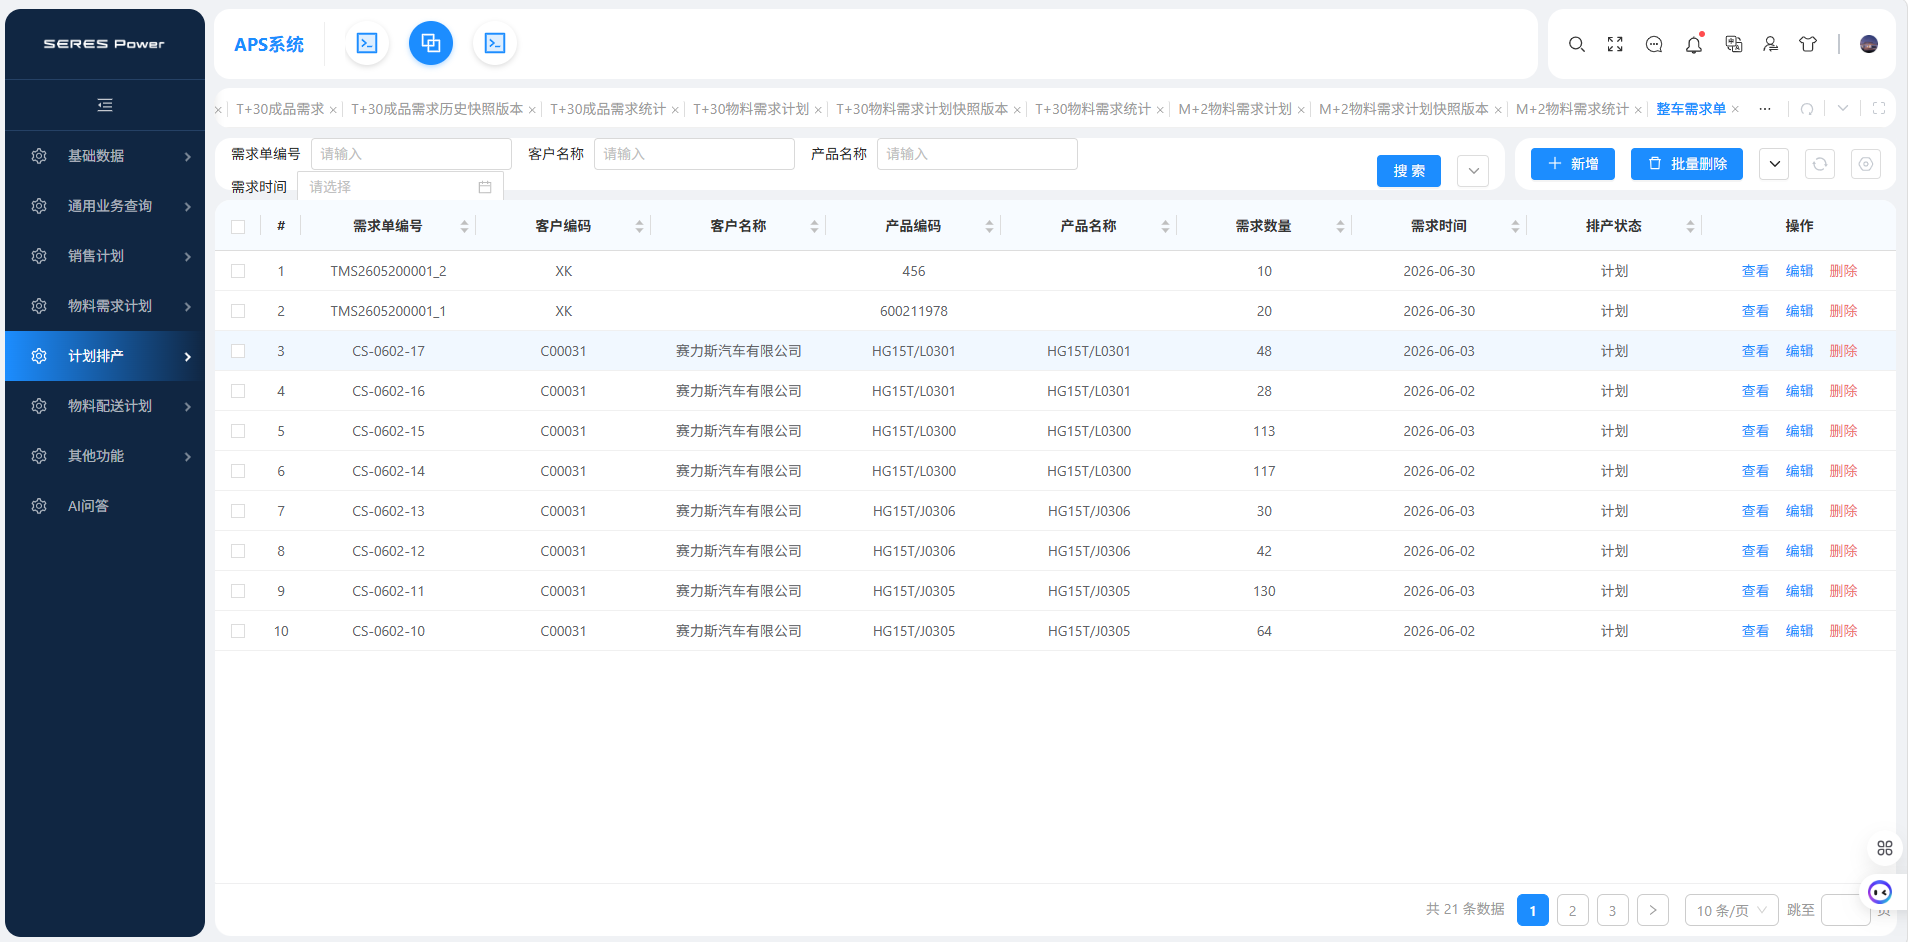
Task: Open the more tabs ellipsis
Action: pyautogui.click(x=1765, y=109)
